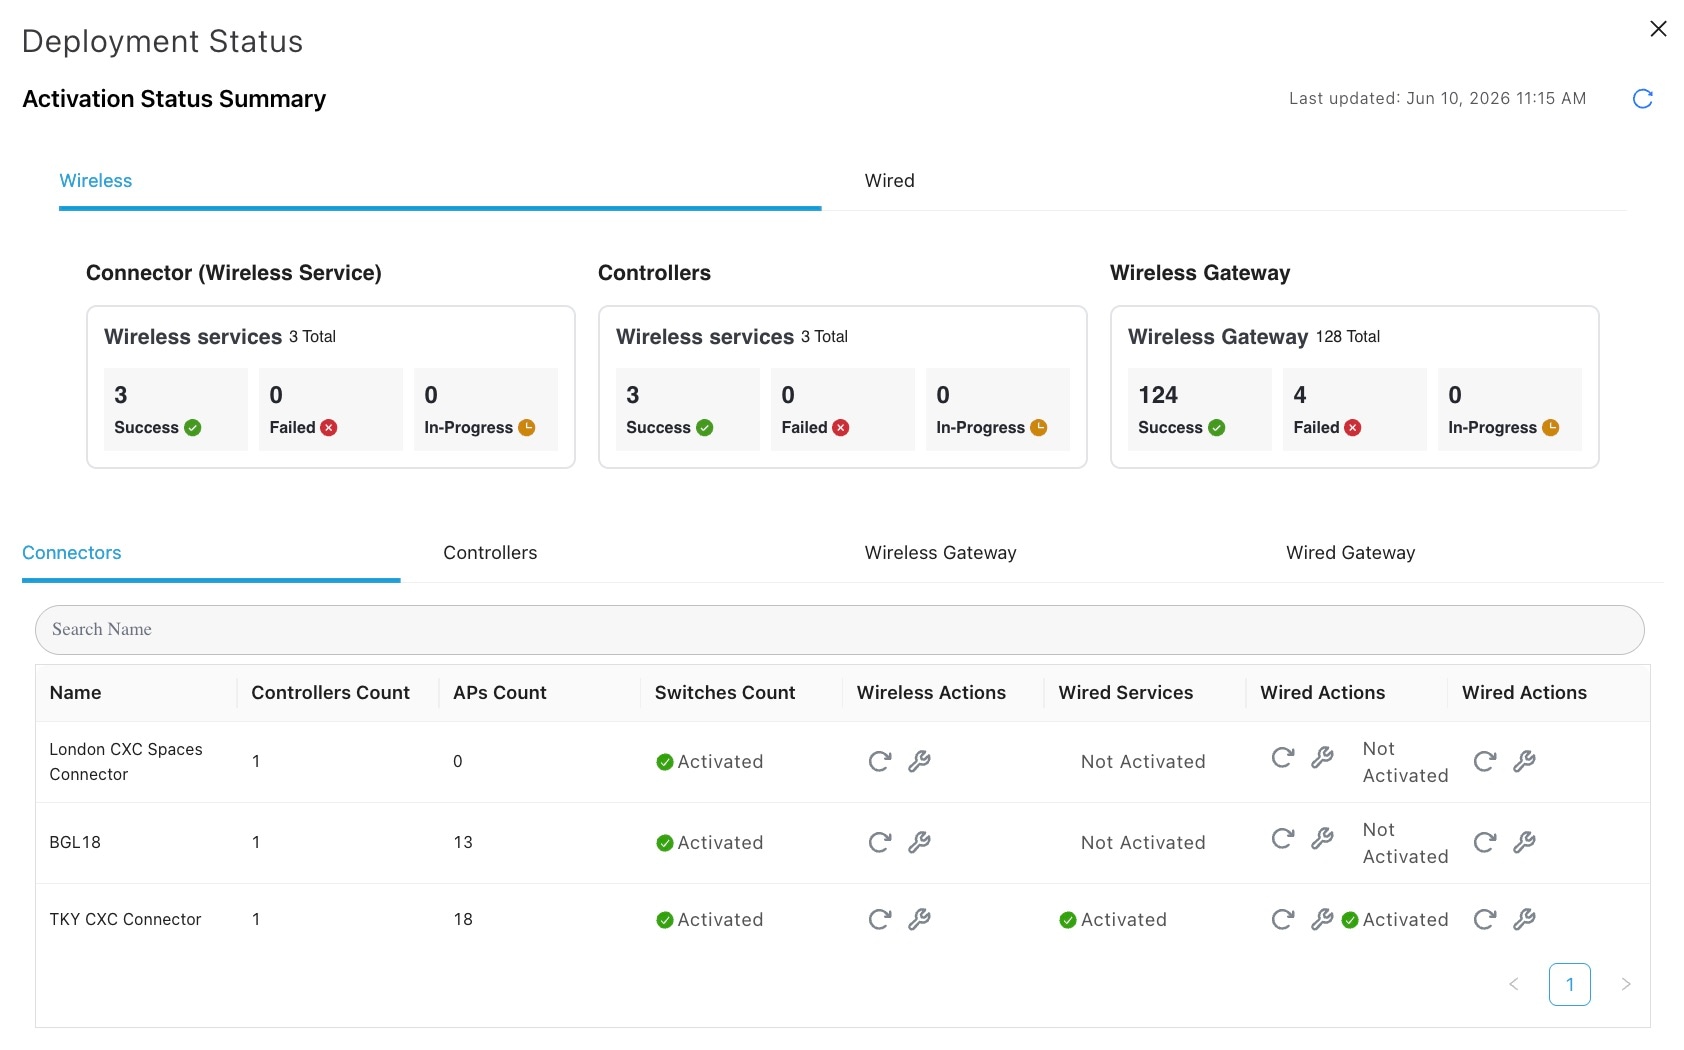Open the Controllers table tab

pos(490,553)
